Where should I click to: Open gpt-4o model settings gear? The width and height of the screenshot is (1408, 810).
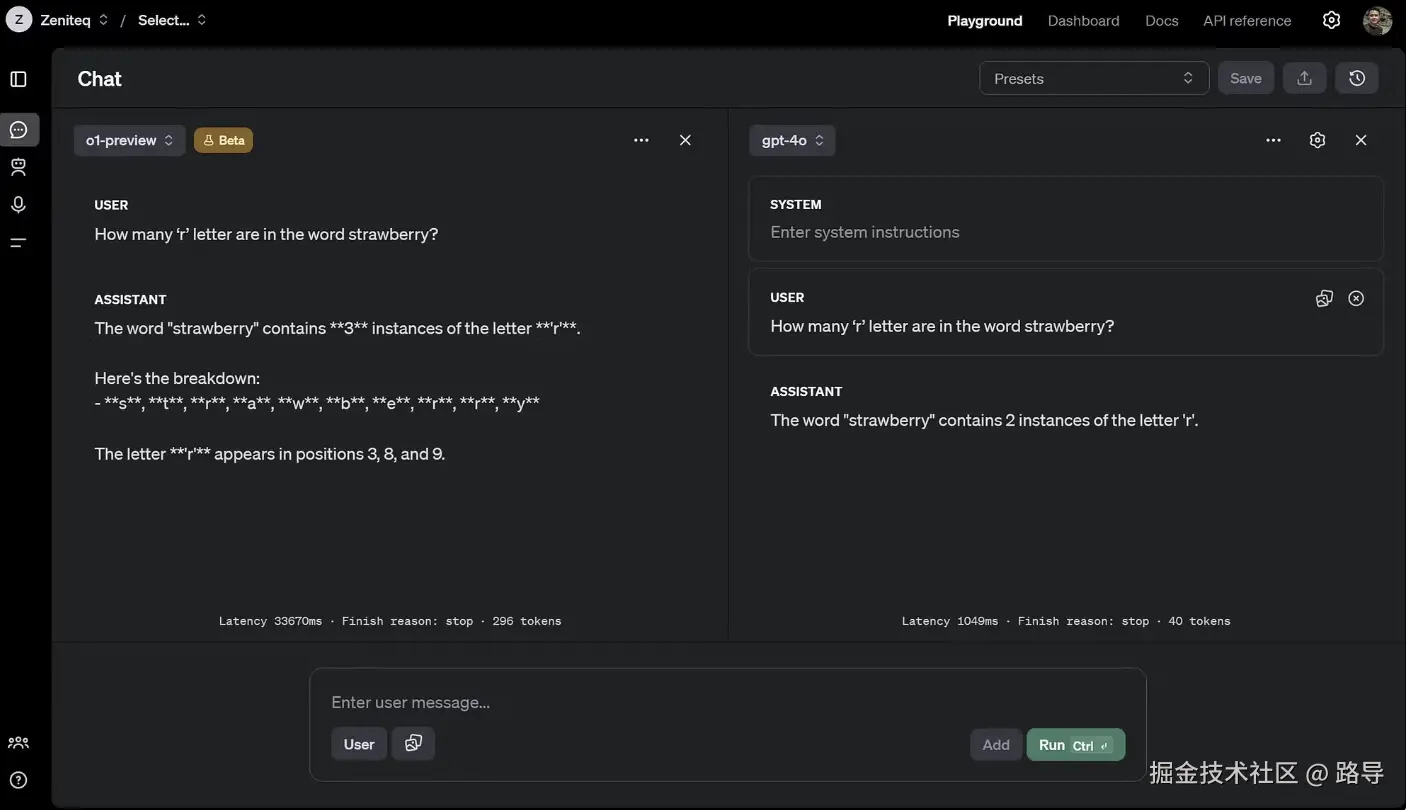(1317, 140)
